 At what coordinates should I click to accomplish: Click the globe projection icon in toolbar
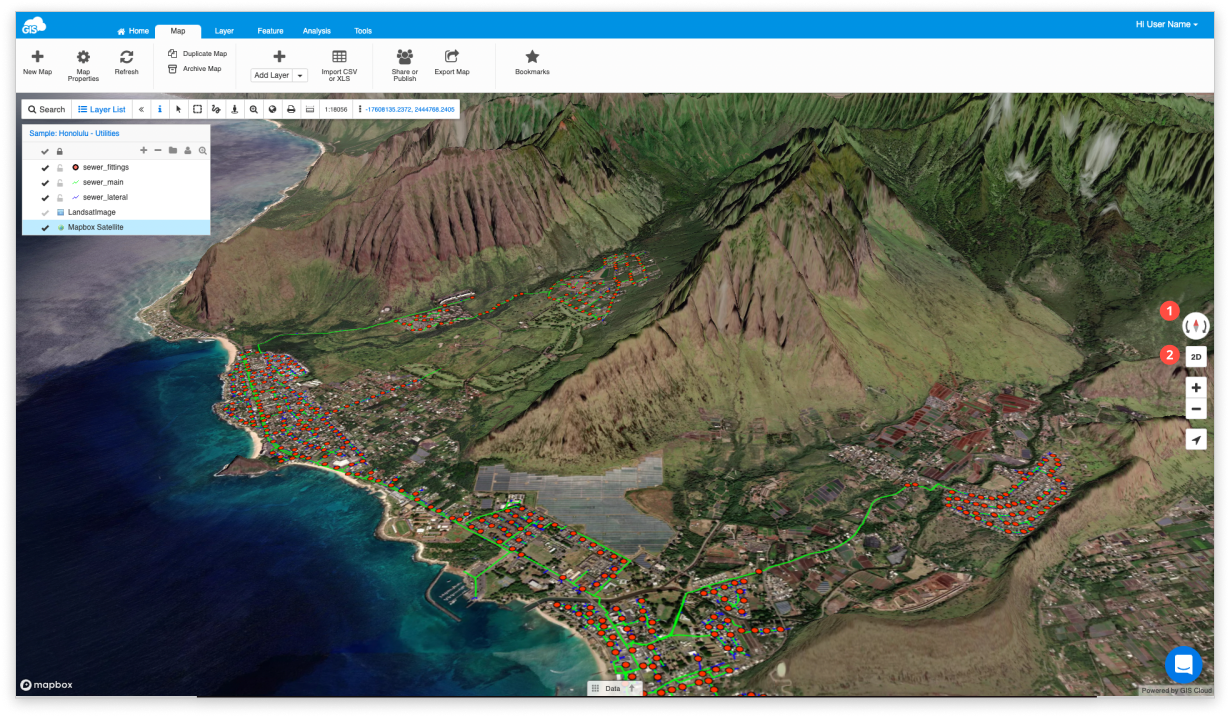272,109
